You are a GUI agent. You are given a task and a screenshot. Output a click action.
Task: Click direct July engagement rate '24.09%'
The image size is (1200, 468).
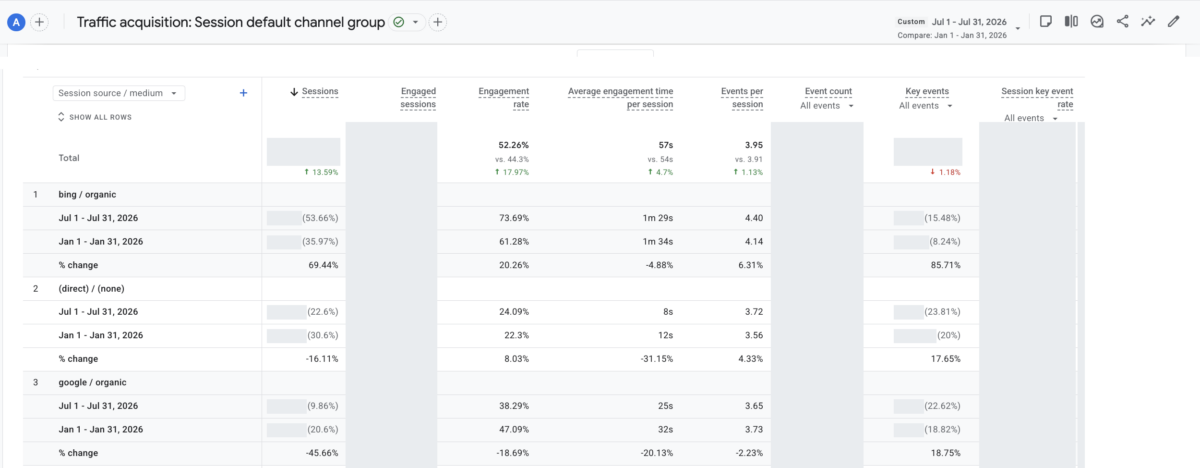[513, 312]
